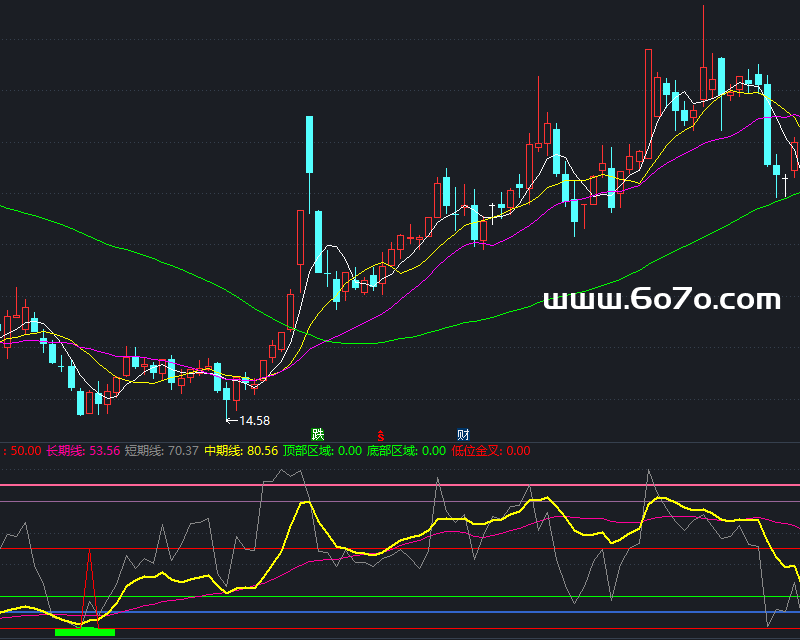Click the green 跌 marker icon
This screenshot has width=800, height=640.
(318, 434)
